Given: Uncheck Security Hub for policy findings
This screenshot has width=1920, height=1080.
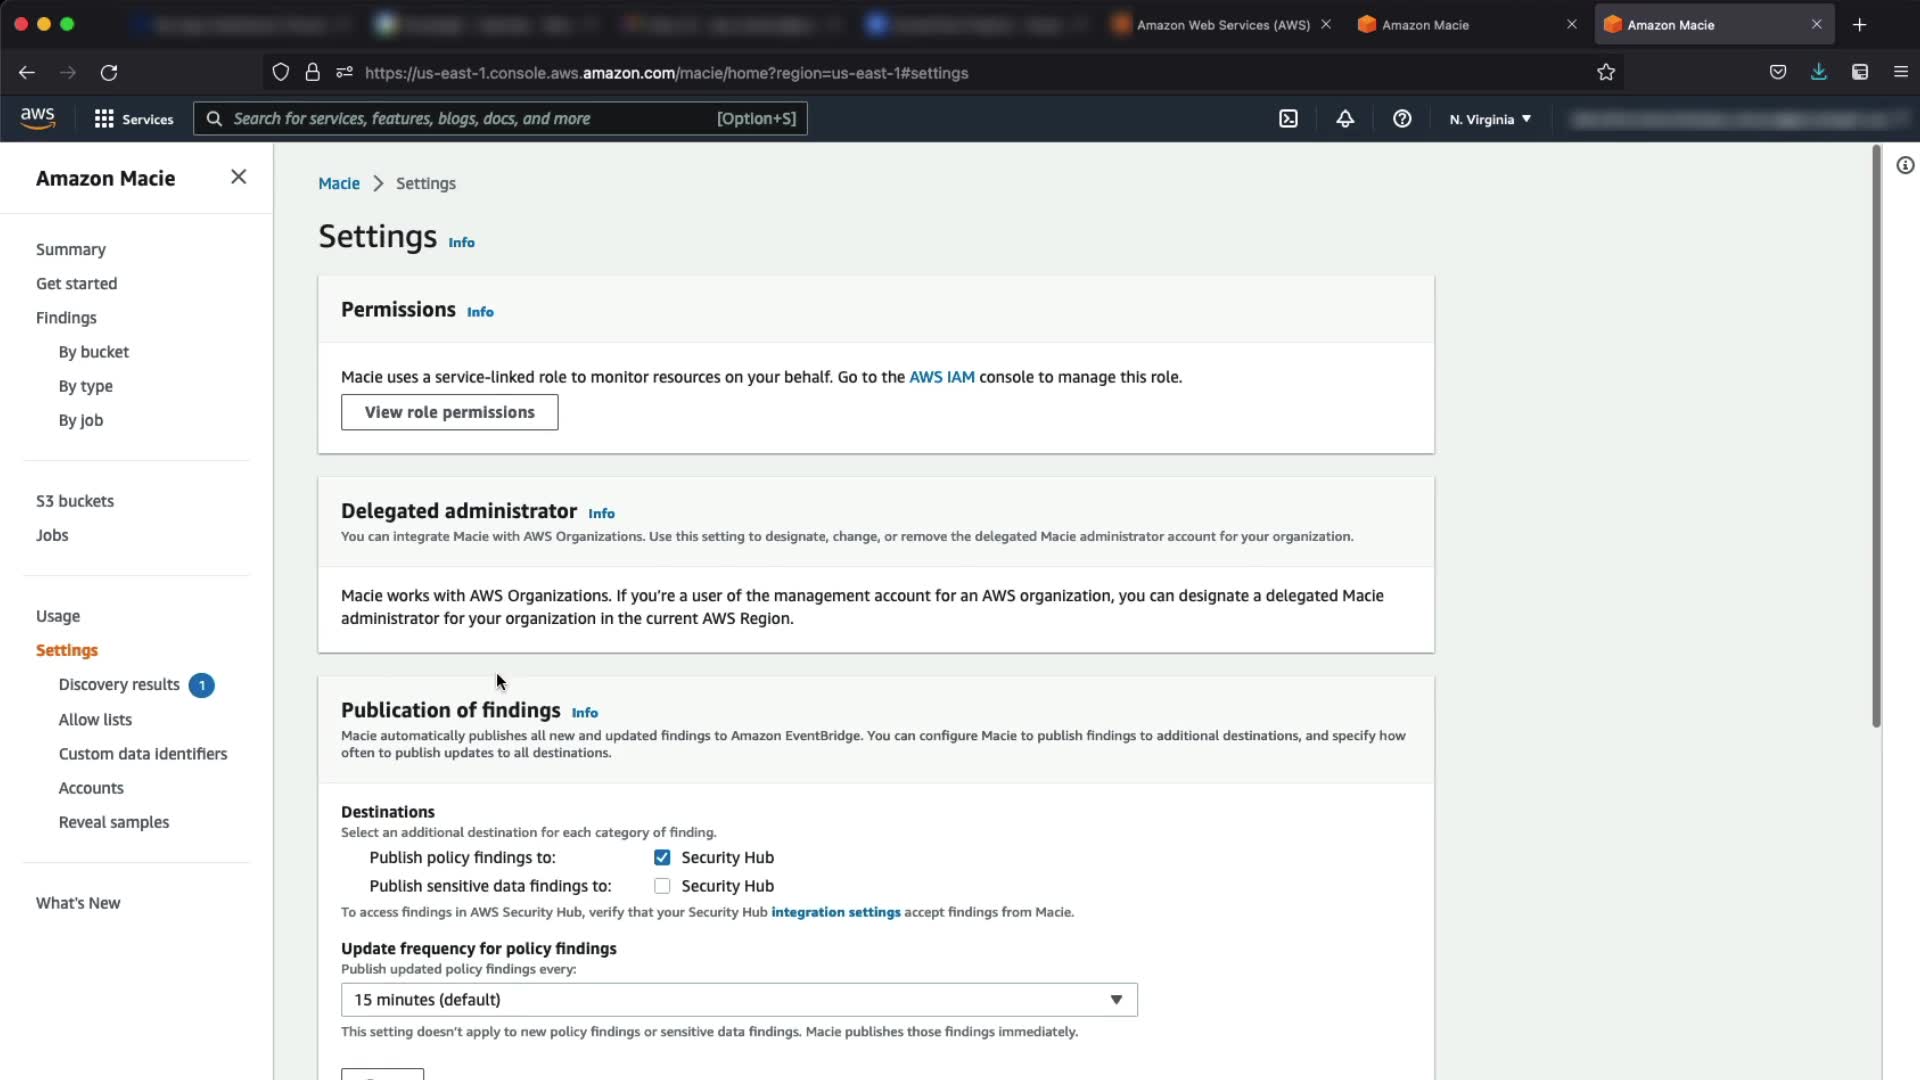Looking at the screenshot, I should pyautogui.click(x=662, y=858).
